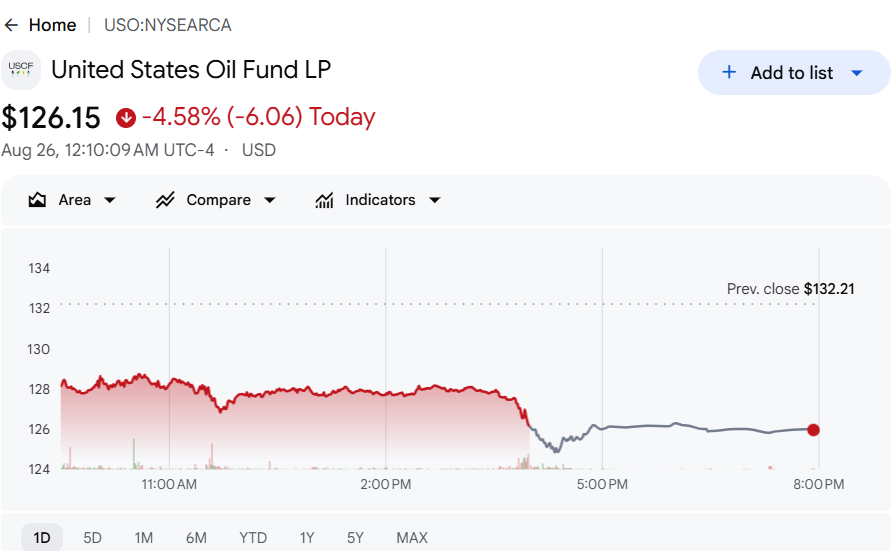Click the Area chart type icon

[x=37, y=200]
